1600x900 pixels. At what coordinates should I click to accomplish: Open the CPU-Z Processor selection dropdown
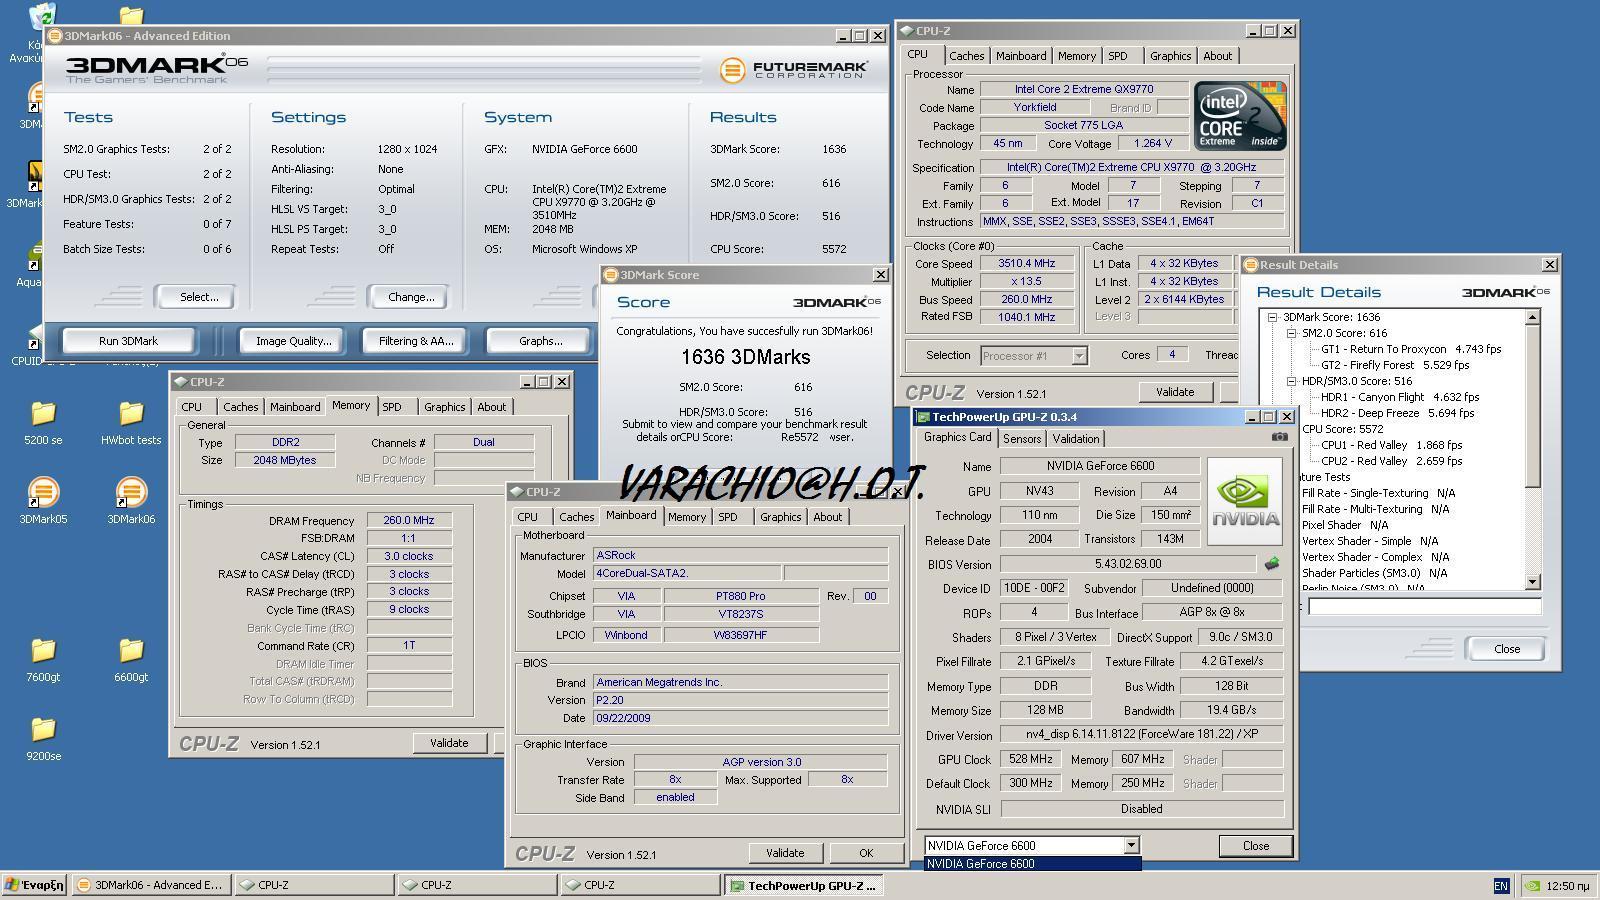pos(1079,356)
